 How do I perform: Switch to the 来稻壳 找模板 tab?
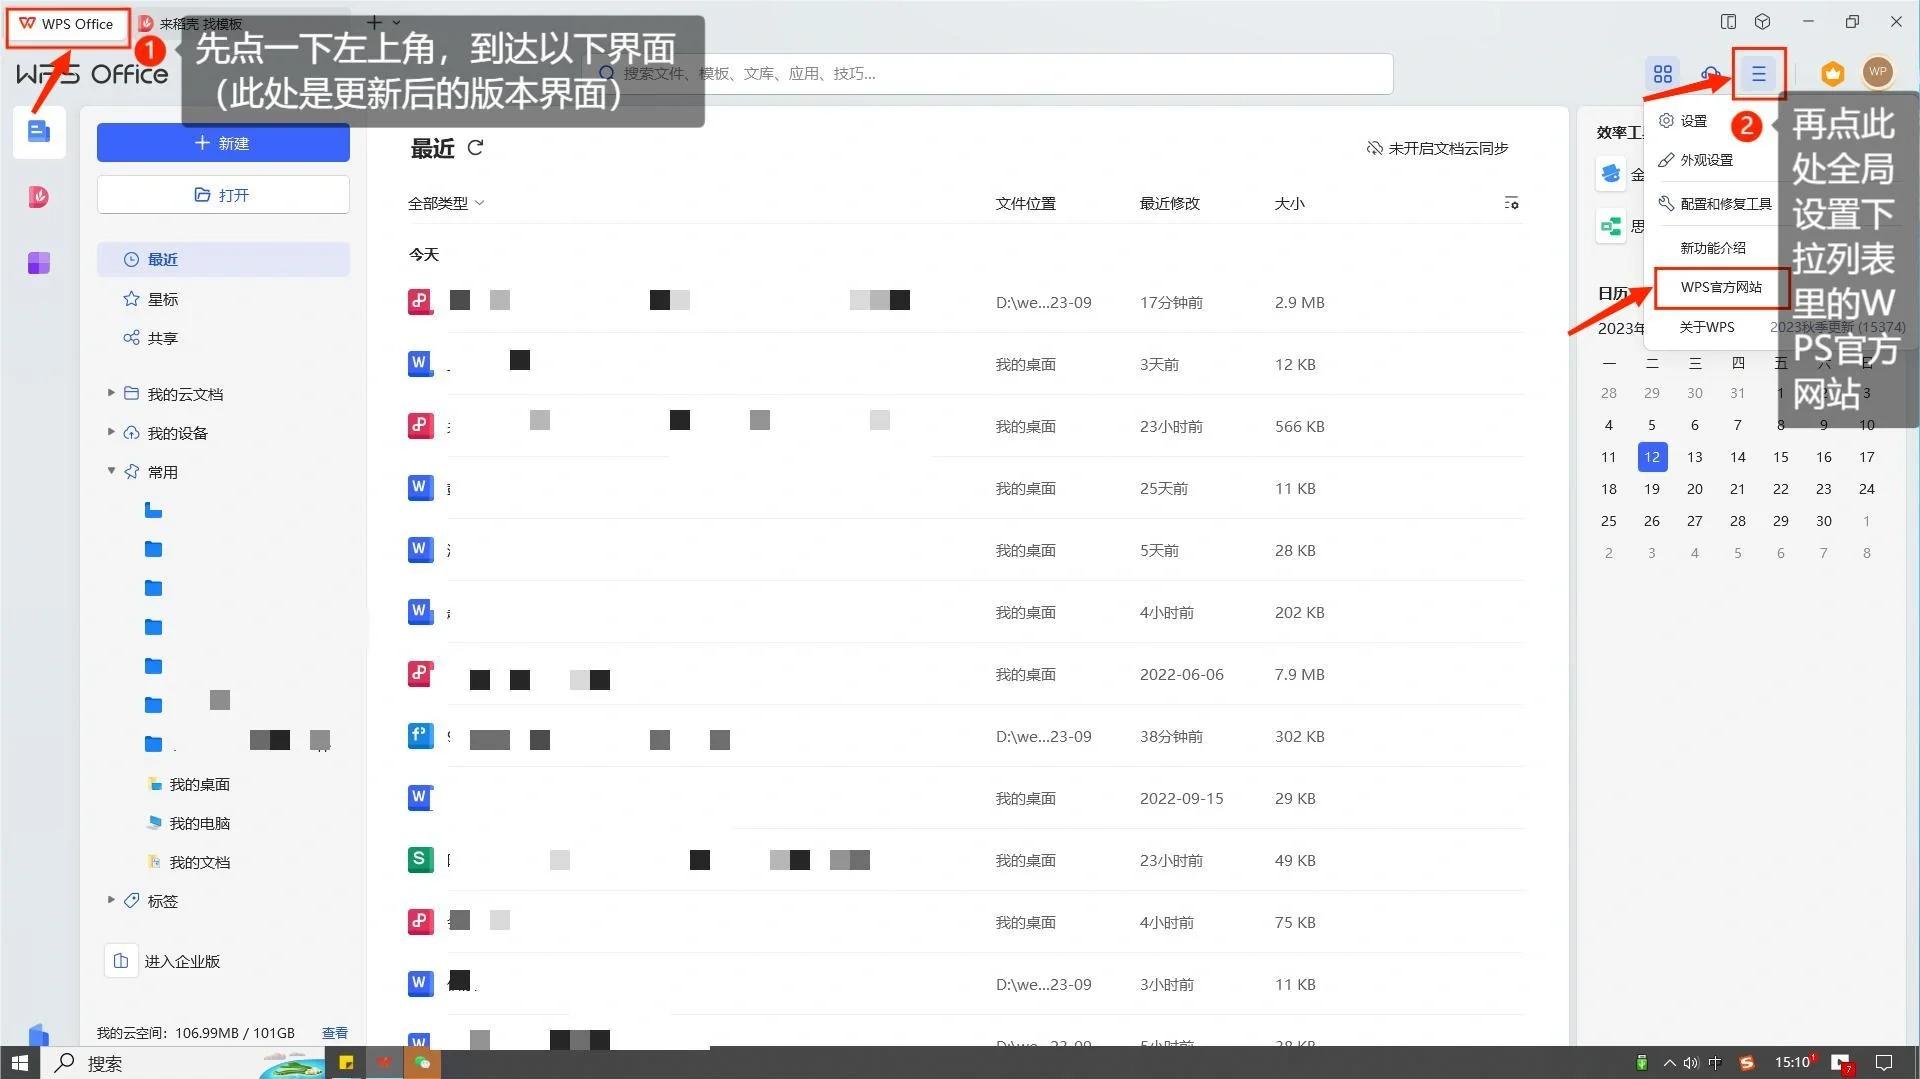click(x=199, y=23)
